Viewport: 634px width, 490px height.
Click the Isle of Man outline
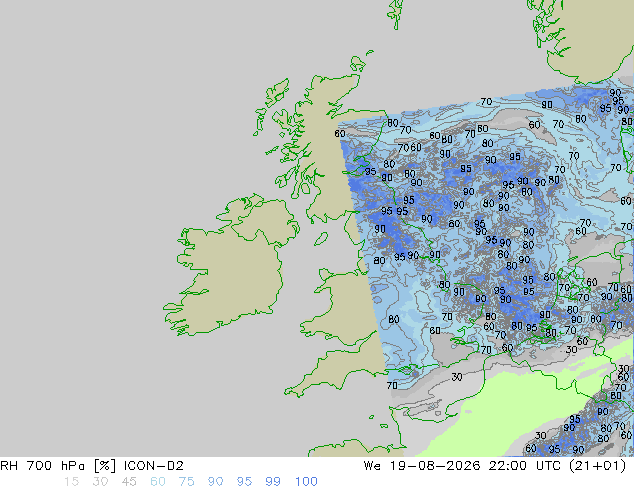point(321,239)
